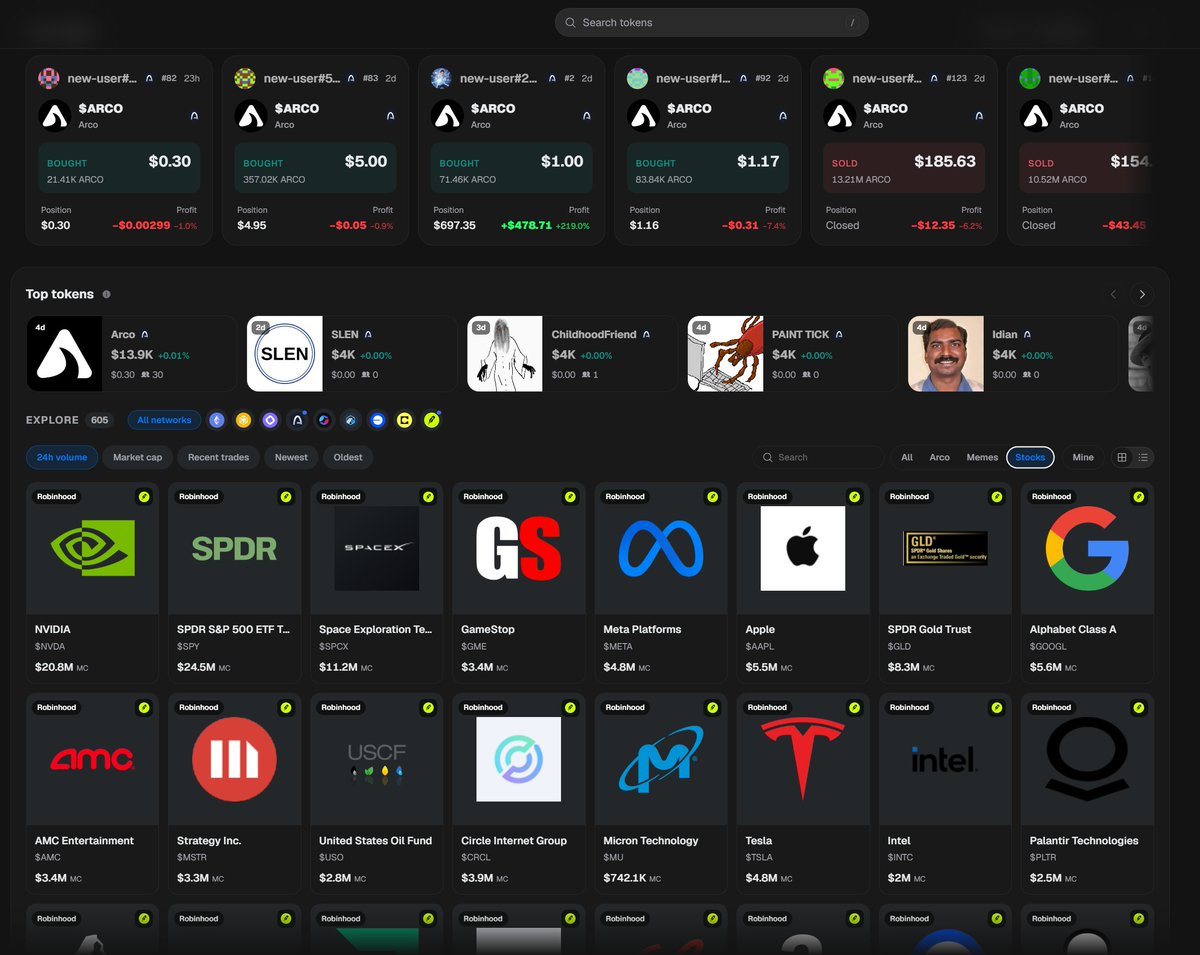
Task: Open the Circle Internet Group logo
Action: click(x=518, y=759)
